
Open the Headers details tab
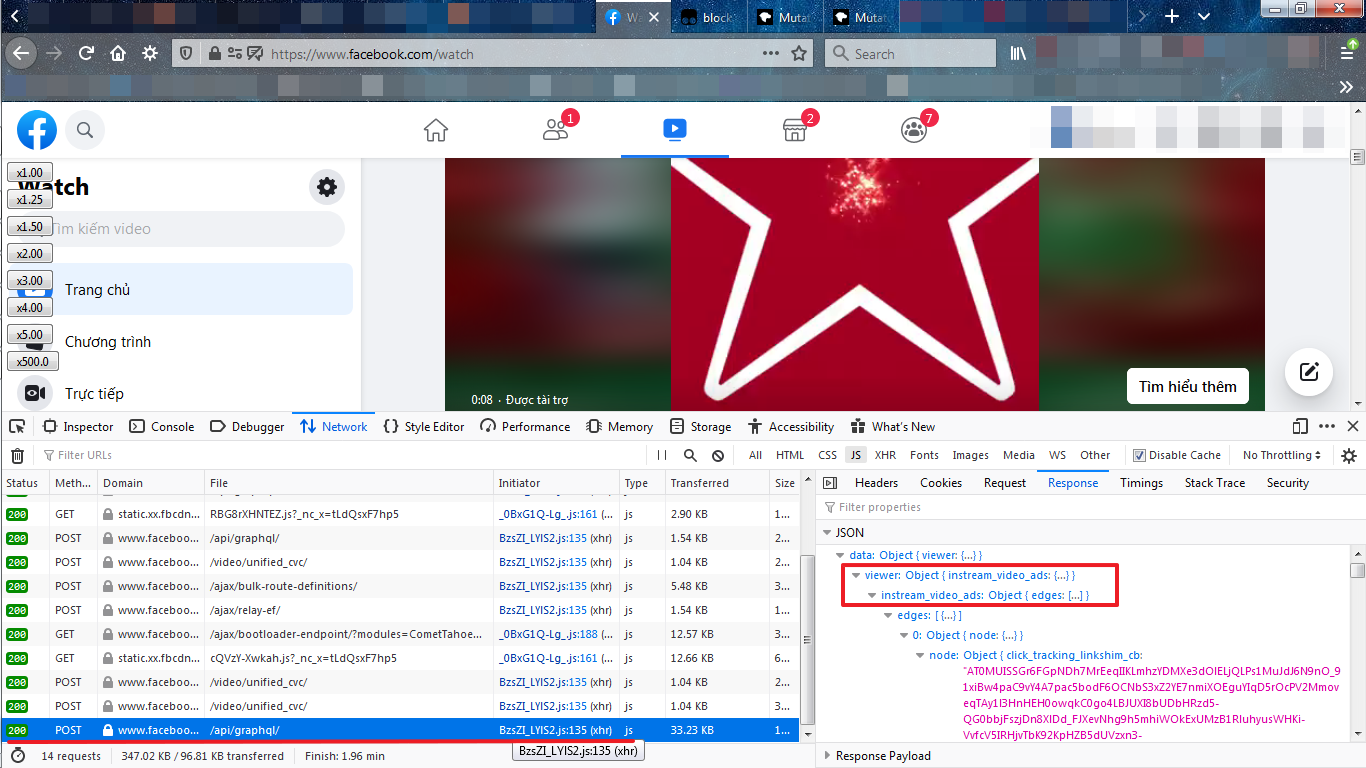pyautogui.click(x=876, y=483)
